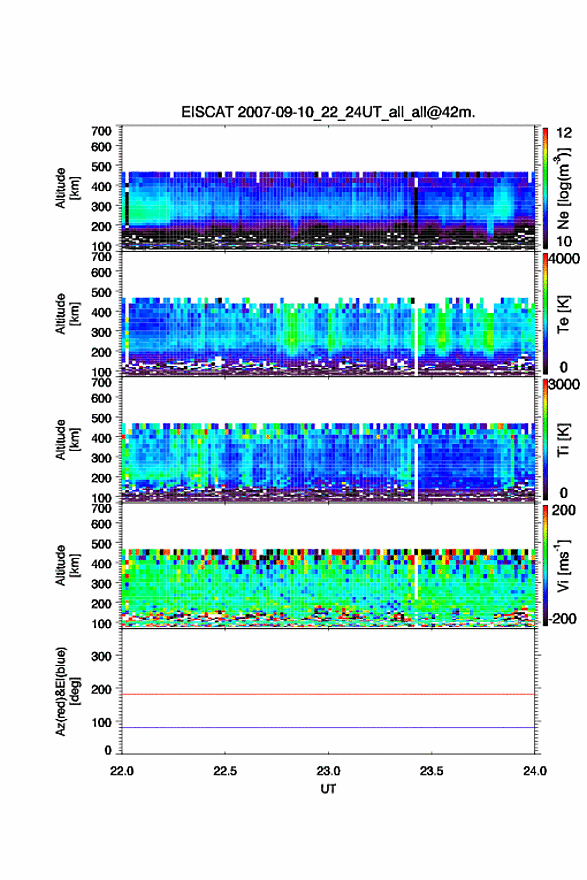This screenshot has height=880, width=587.
Task: Click the 22.0 tick label on UT axis
Action: [x=122, y=771]
